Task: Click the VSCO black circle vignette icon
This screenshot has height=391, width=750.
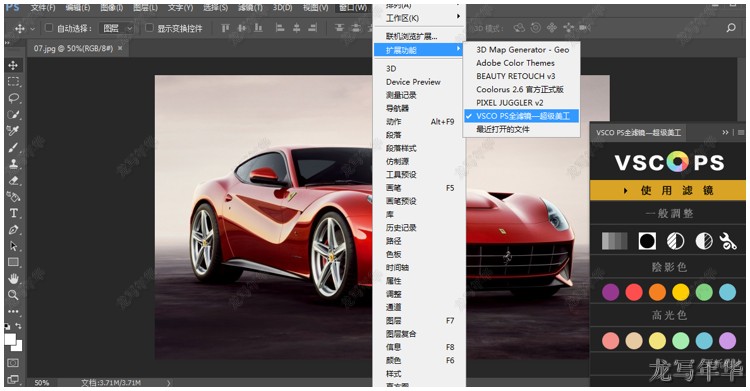Action: (x=647, y=241)
